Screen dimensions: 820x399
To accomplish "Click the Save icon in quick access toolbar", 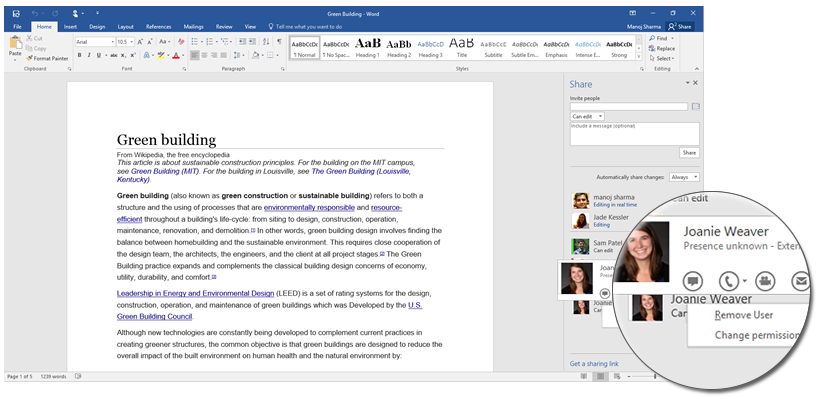I will click(x=16, y=13).
